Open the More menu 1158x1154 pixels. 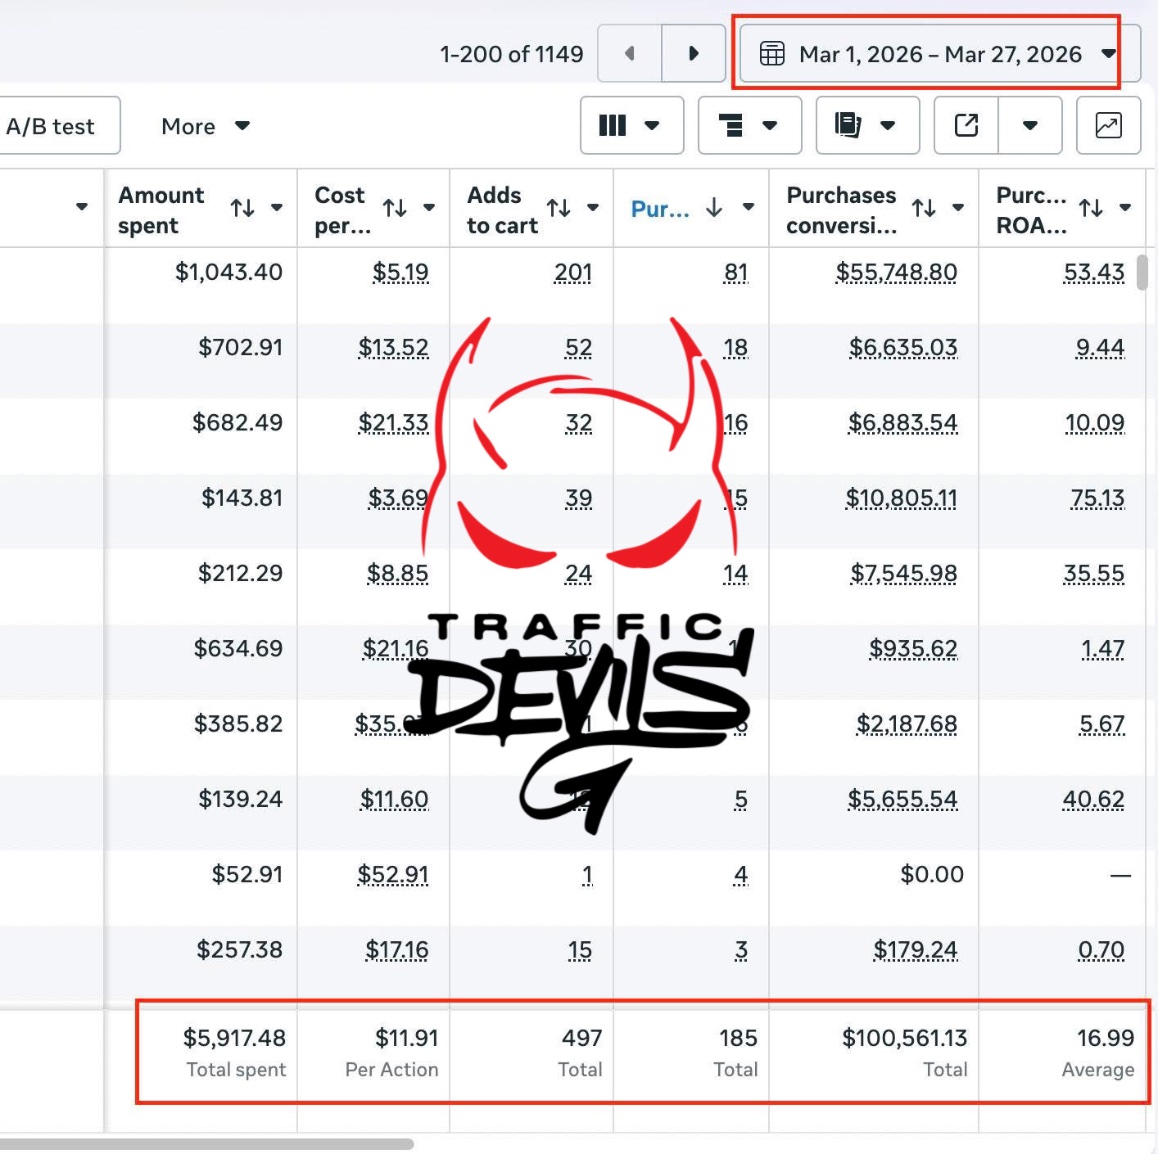click(x=205, y=126)
